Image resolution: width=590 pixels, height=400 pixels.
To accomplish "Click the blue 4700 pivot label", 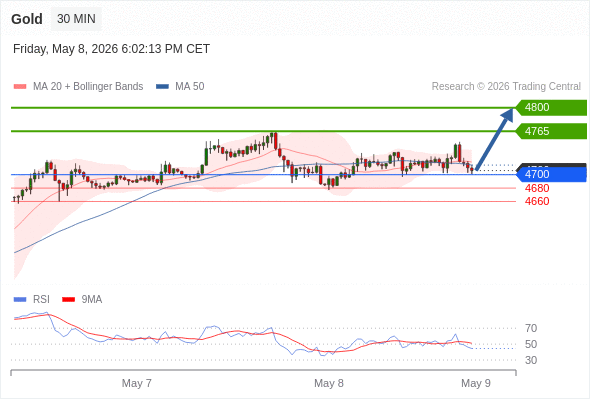I will (x=551, y=174).
